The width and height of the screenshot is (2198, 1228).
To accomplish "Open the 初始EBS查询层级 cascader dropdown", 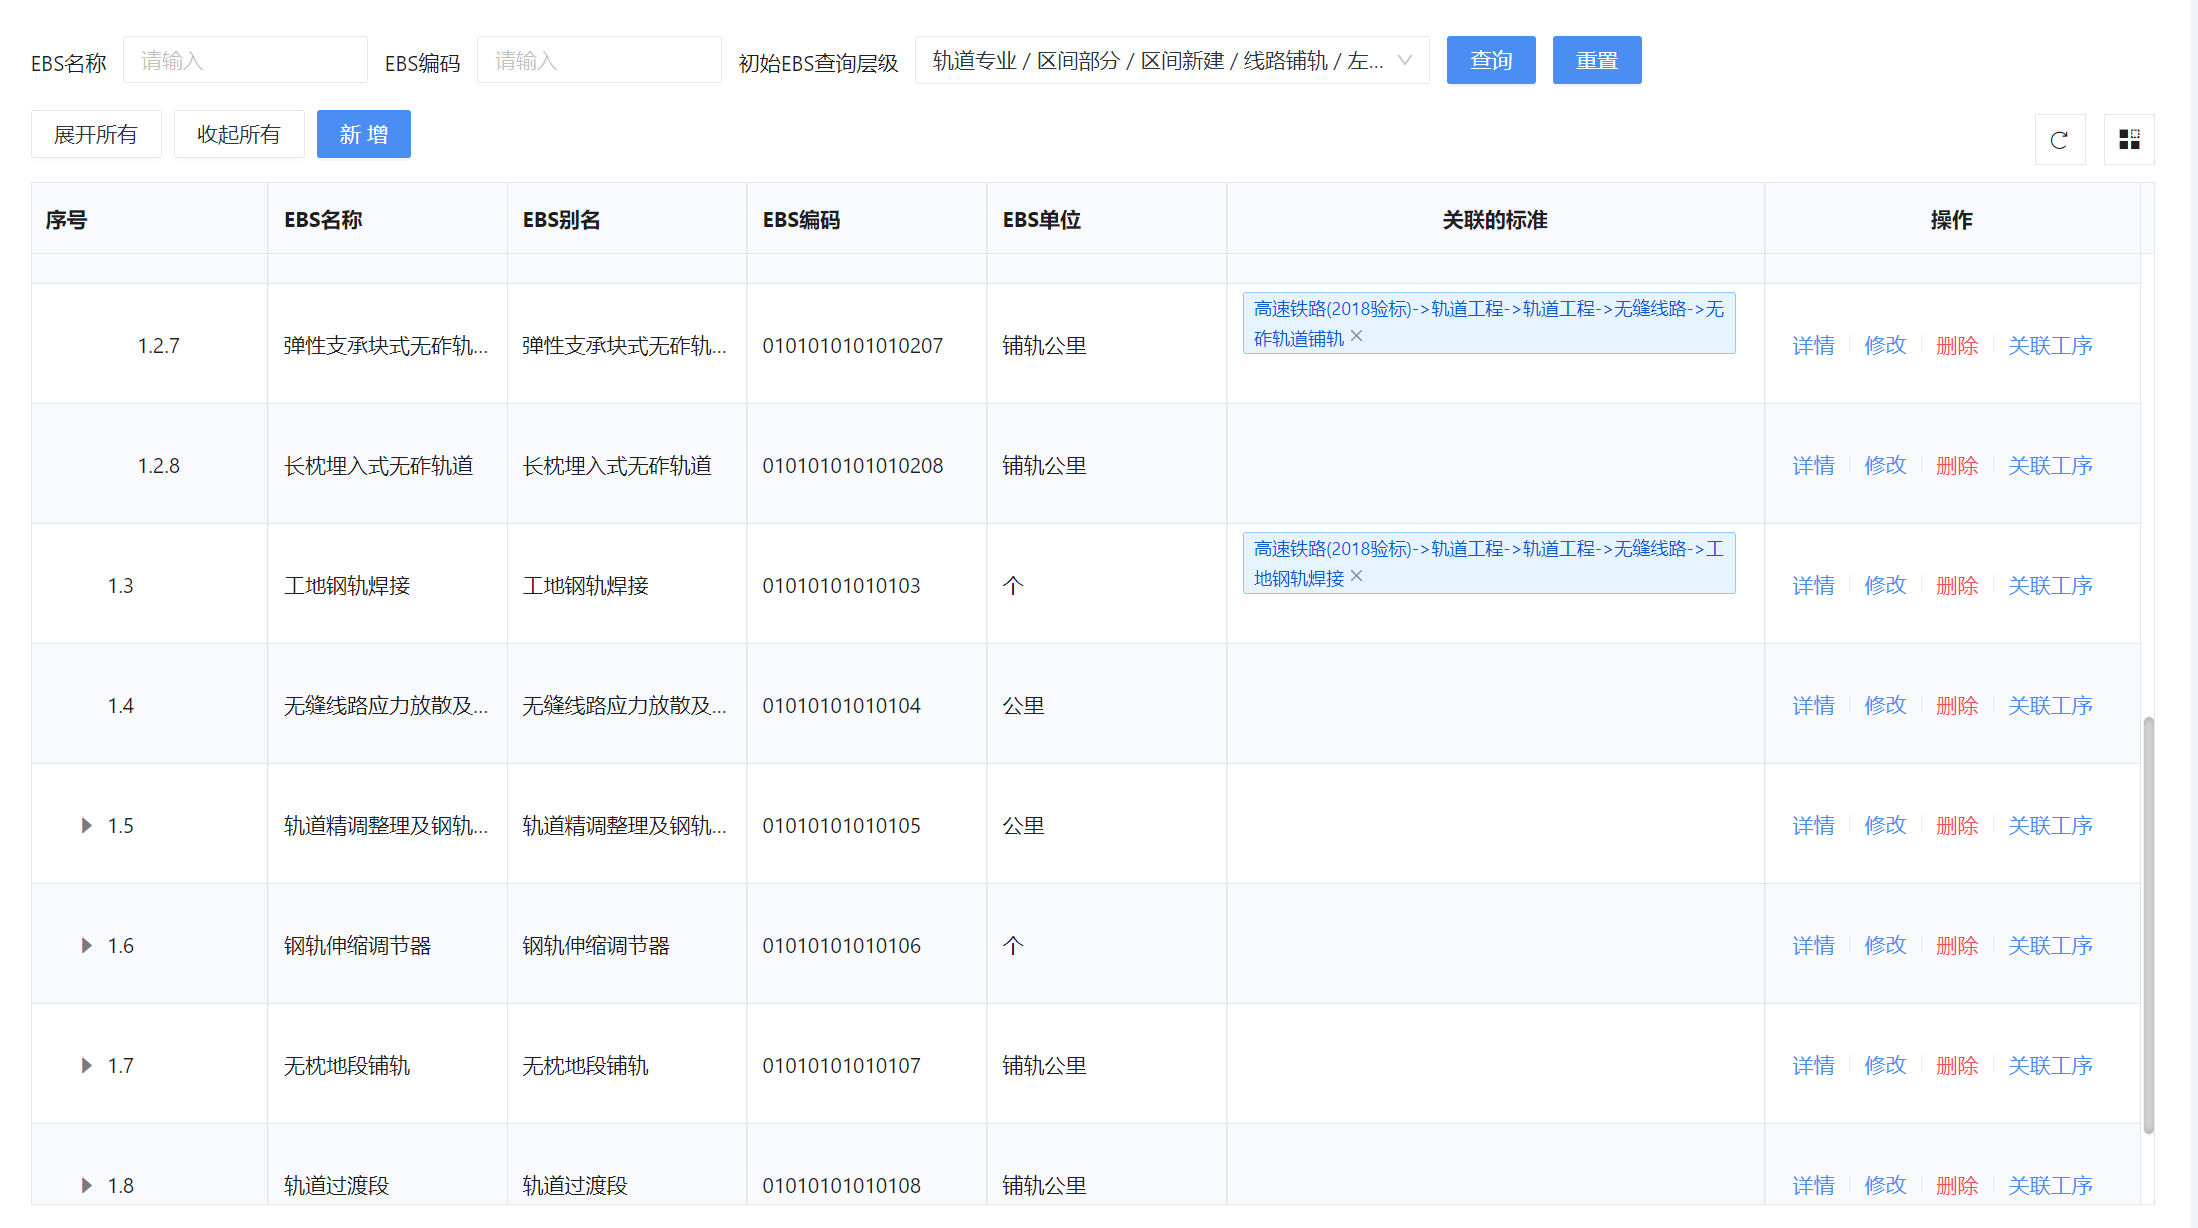I will point(1172,60).
